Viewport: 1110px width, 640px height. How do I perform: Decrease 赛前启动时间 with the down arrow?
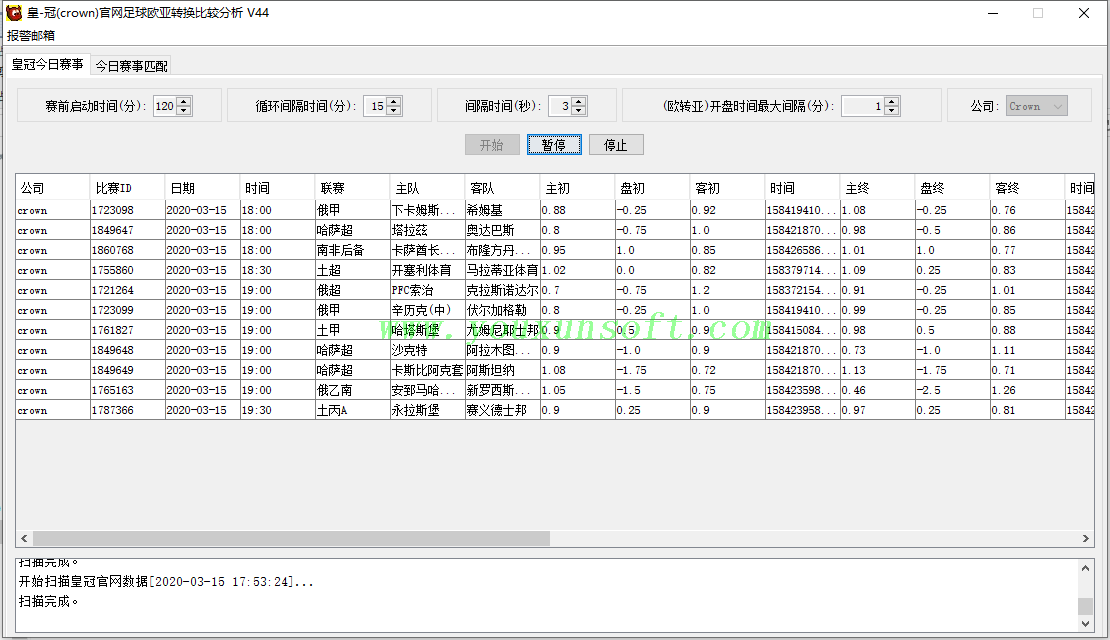click(x=184, y=110)
